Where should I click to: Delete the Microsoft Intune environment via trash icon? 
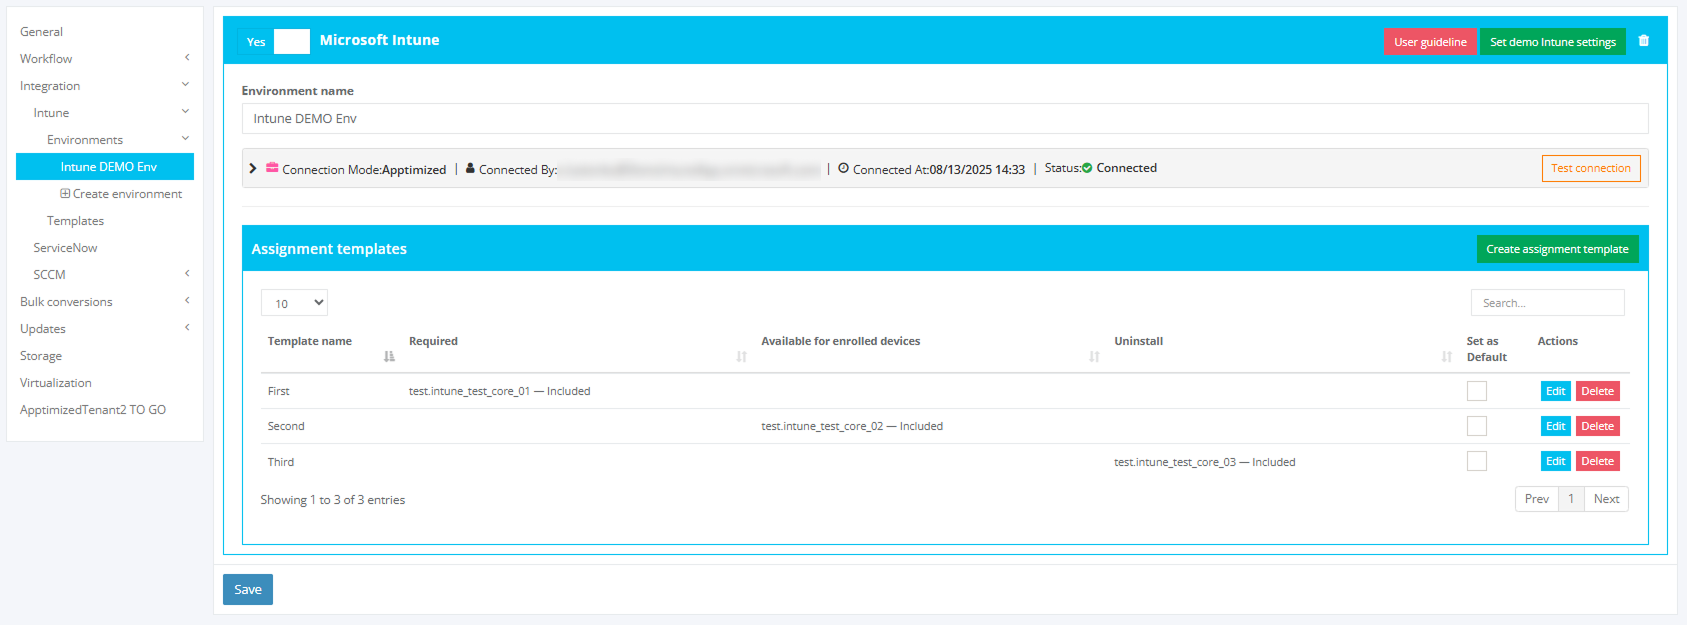tap(1644, 41)
